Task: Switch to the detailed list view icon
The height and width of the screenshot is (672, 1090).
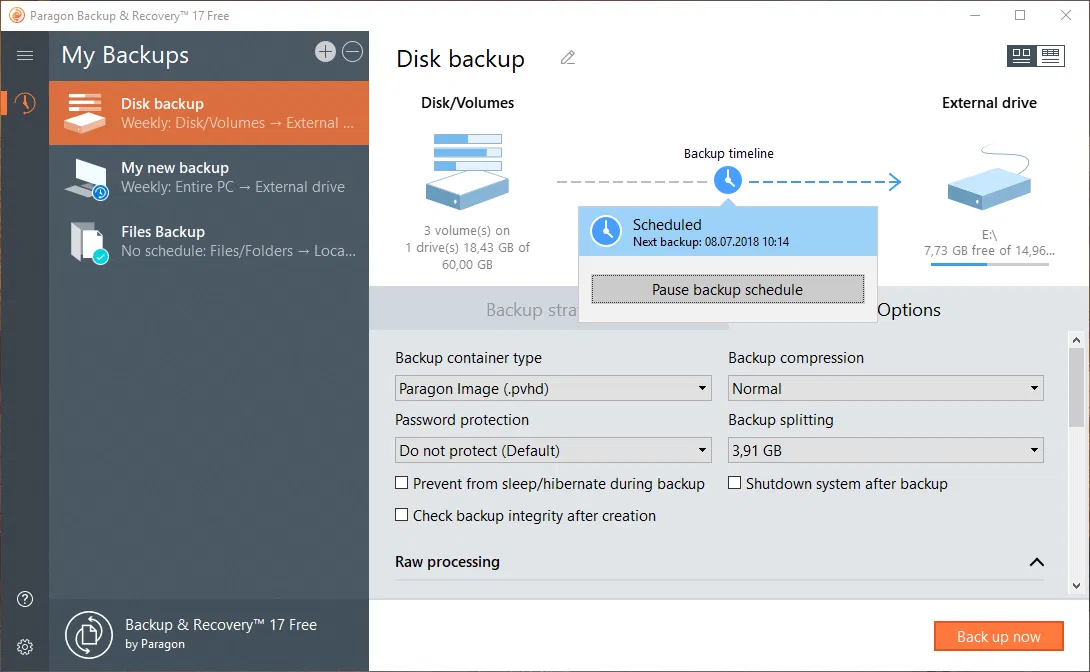Action: tap(1050, 56)
